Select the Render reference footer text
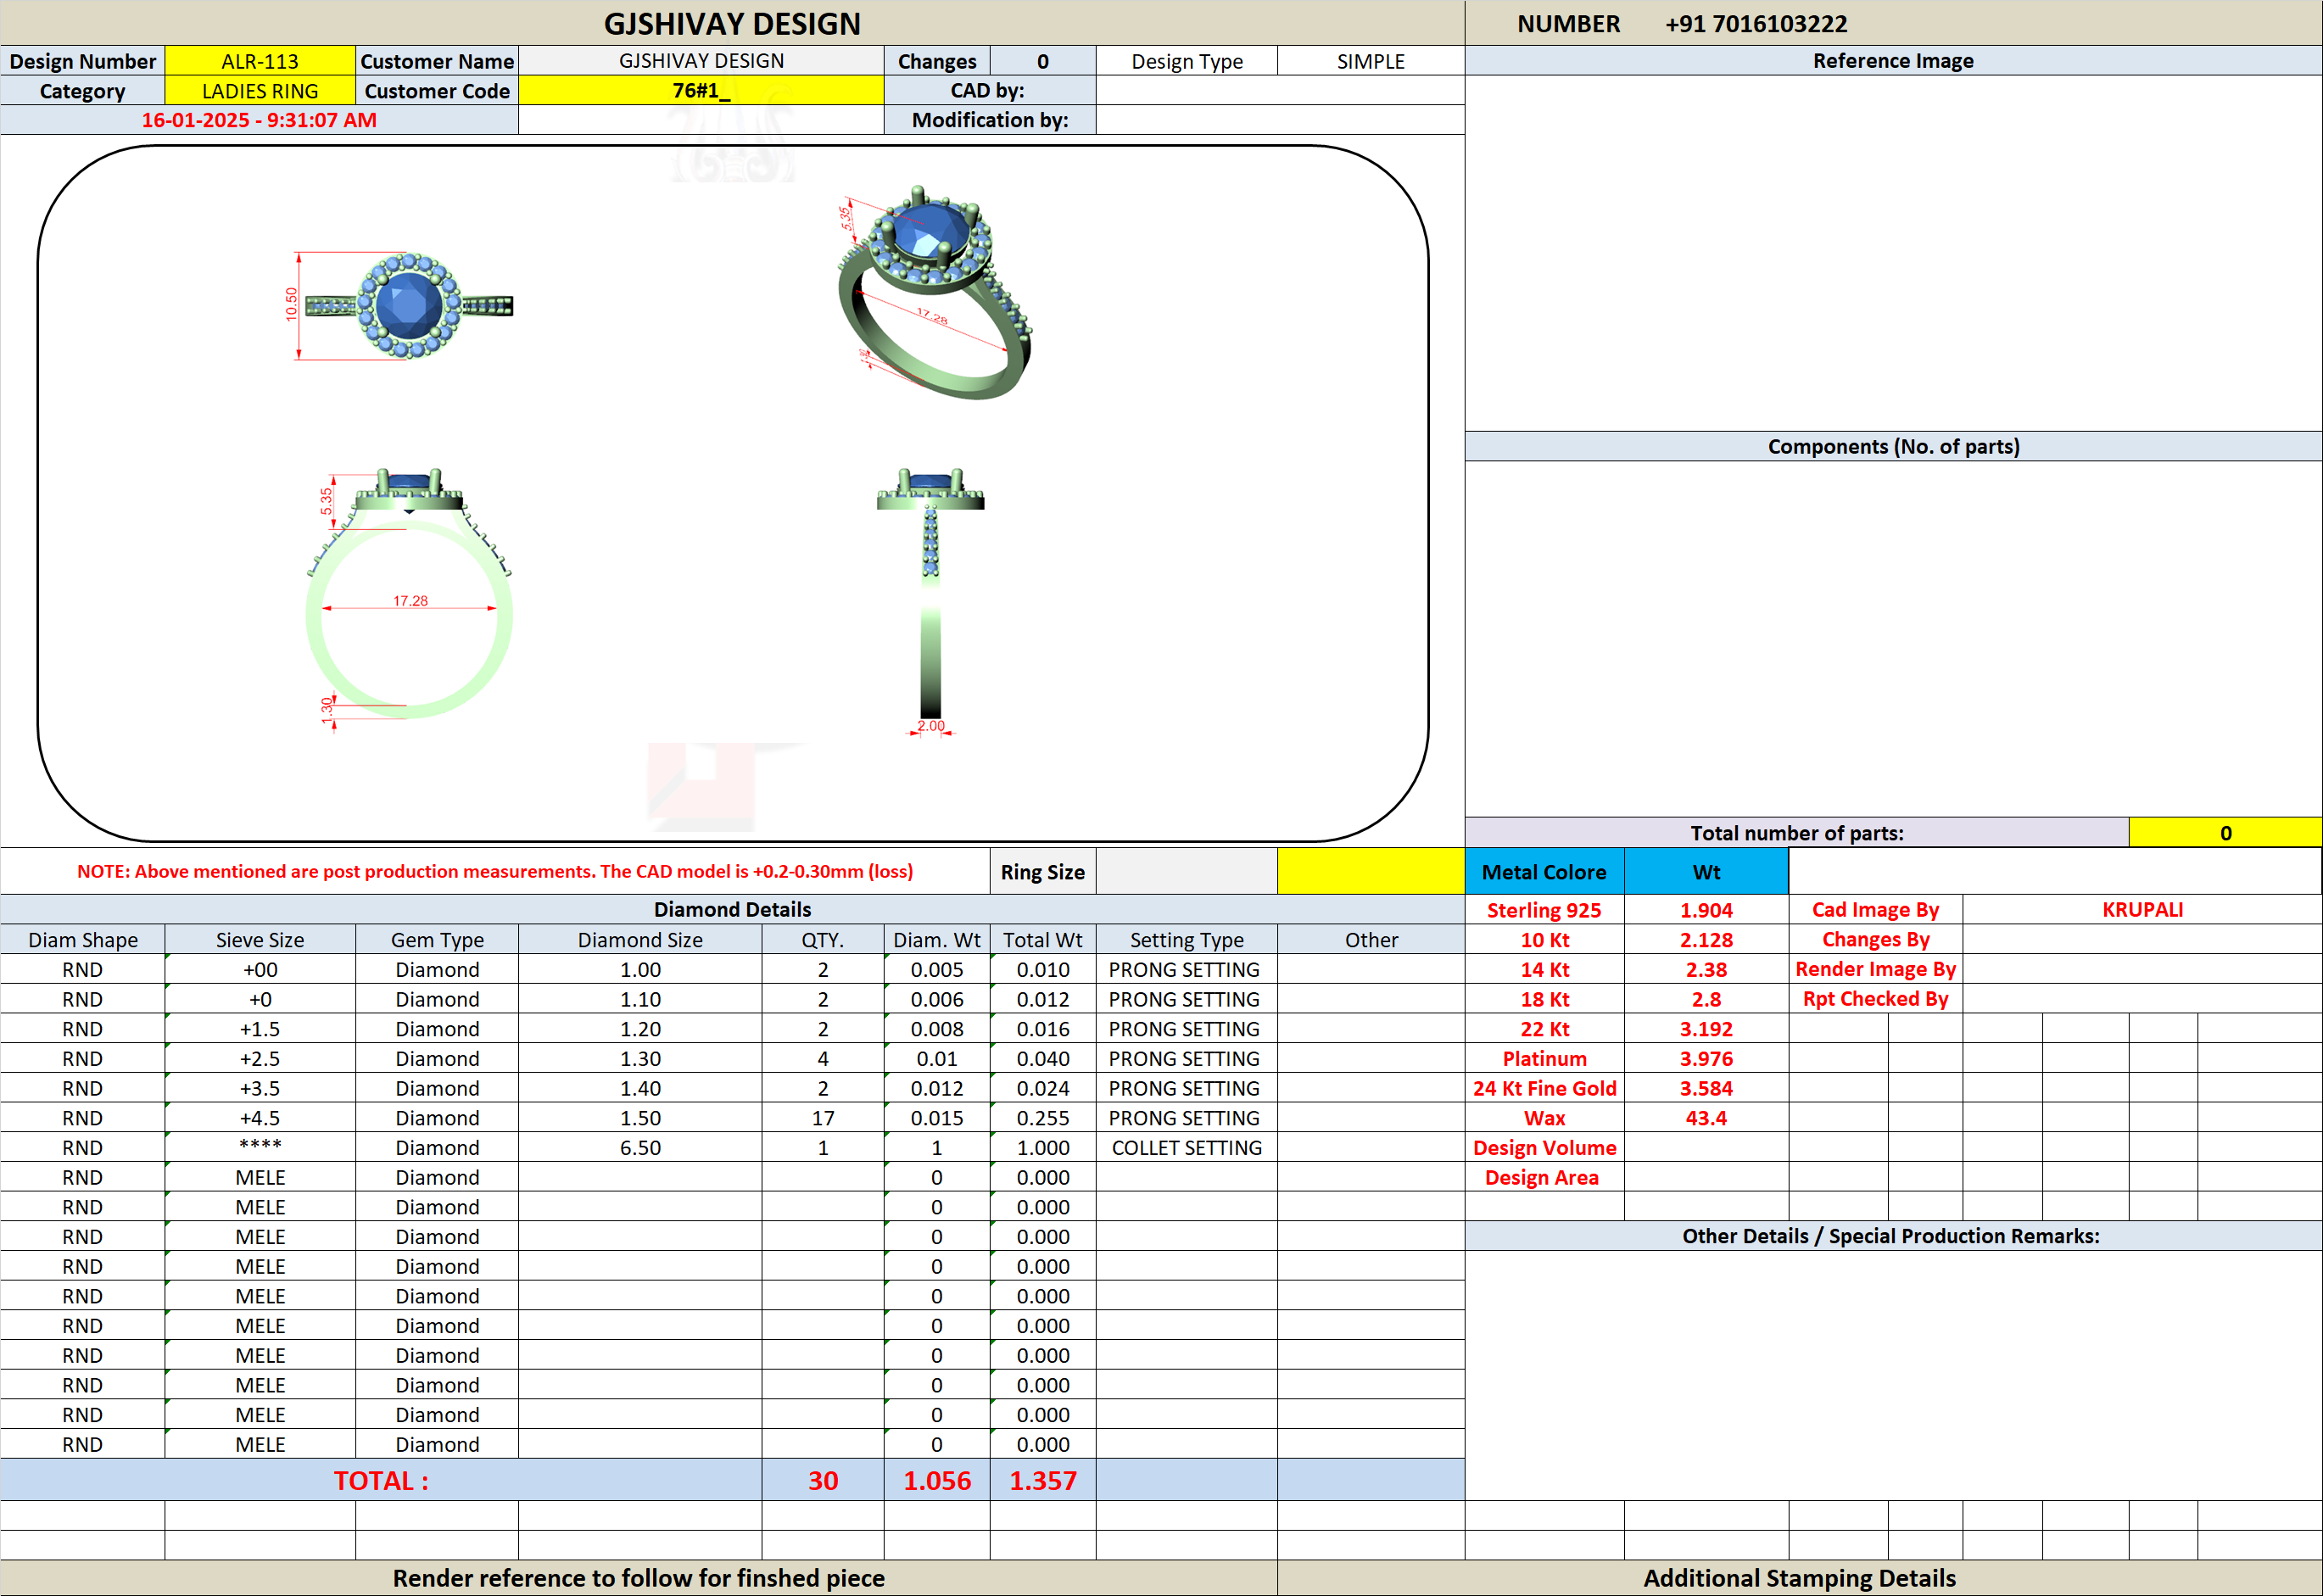This screenshot has width=2323, height=1596. tap(638, 1578)
